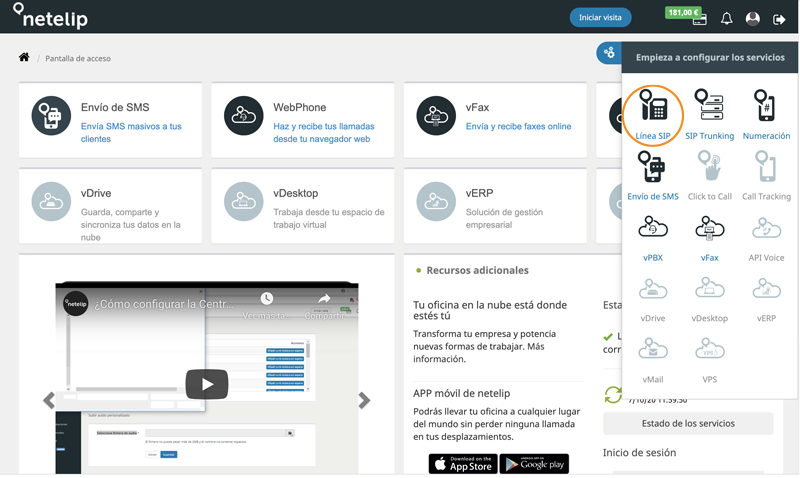The width and height of the screenshot is (800, 478).
Task: Open the notifications bell
Action: click(x=727, y=19)
